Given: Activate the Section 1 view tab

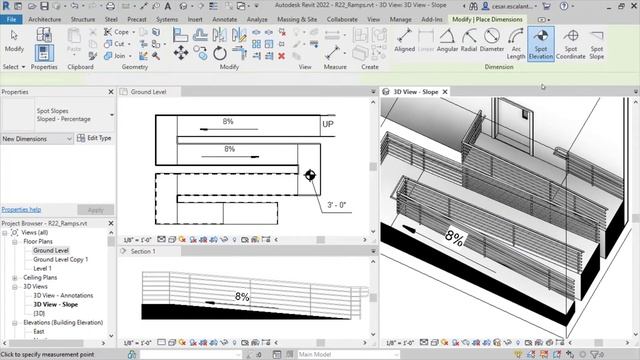Looking at the screenshot, I should tap(143, 251).
